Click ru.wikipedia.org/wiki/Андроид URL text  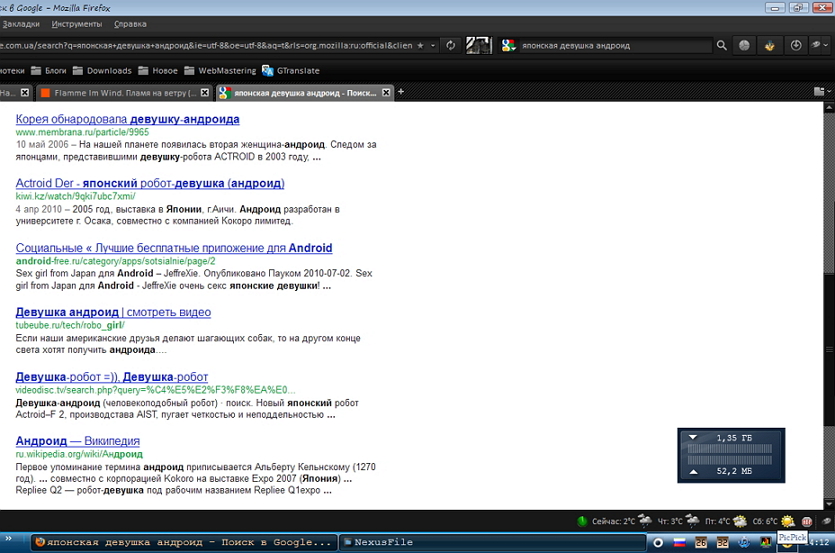click(79, 454)
